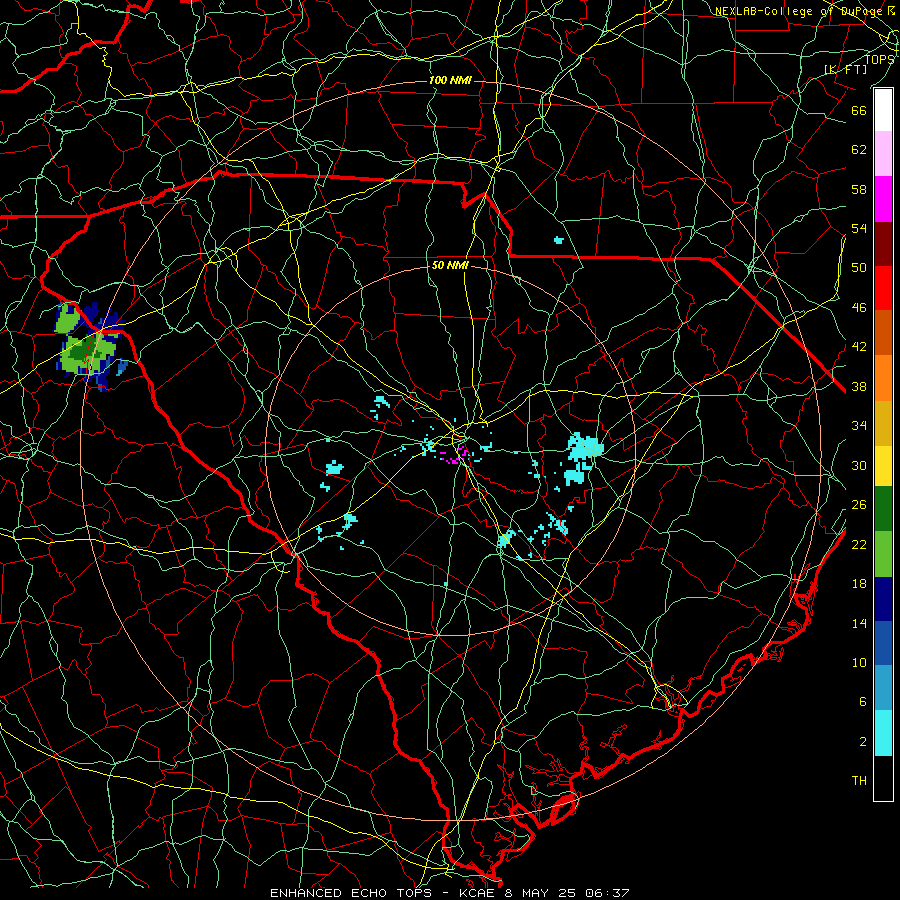Click the legend value "22"

click(859, 544)
